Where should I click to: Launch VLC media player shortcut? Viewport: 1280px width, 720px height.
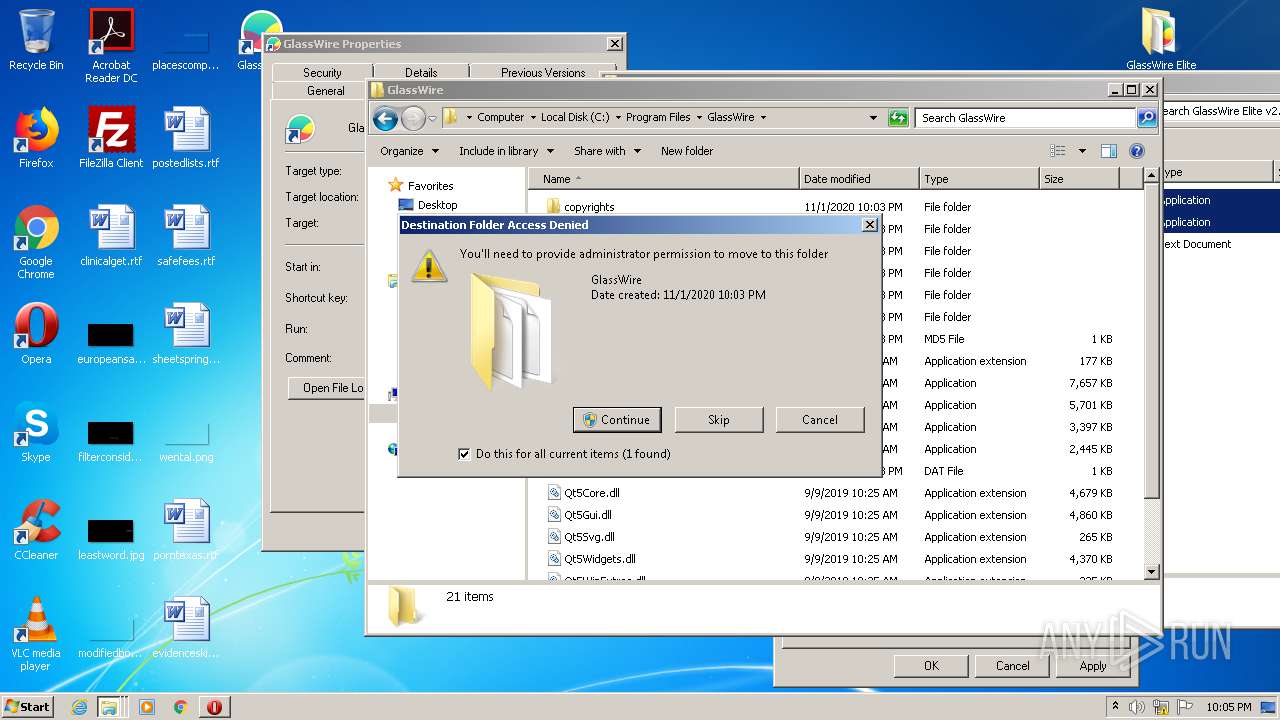pyautogui.click(x=36, y=634)
